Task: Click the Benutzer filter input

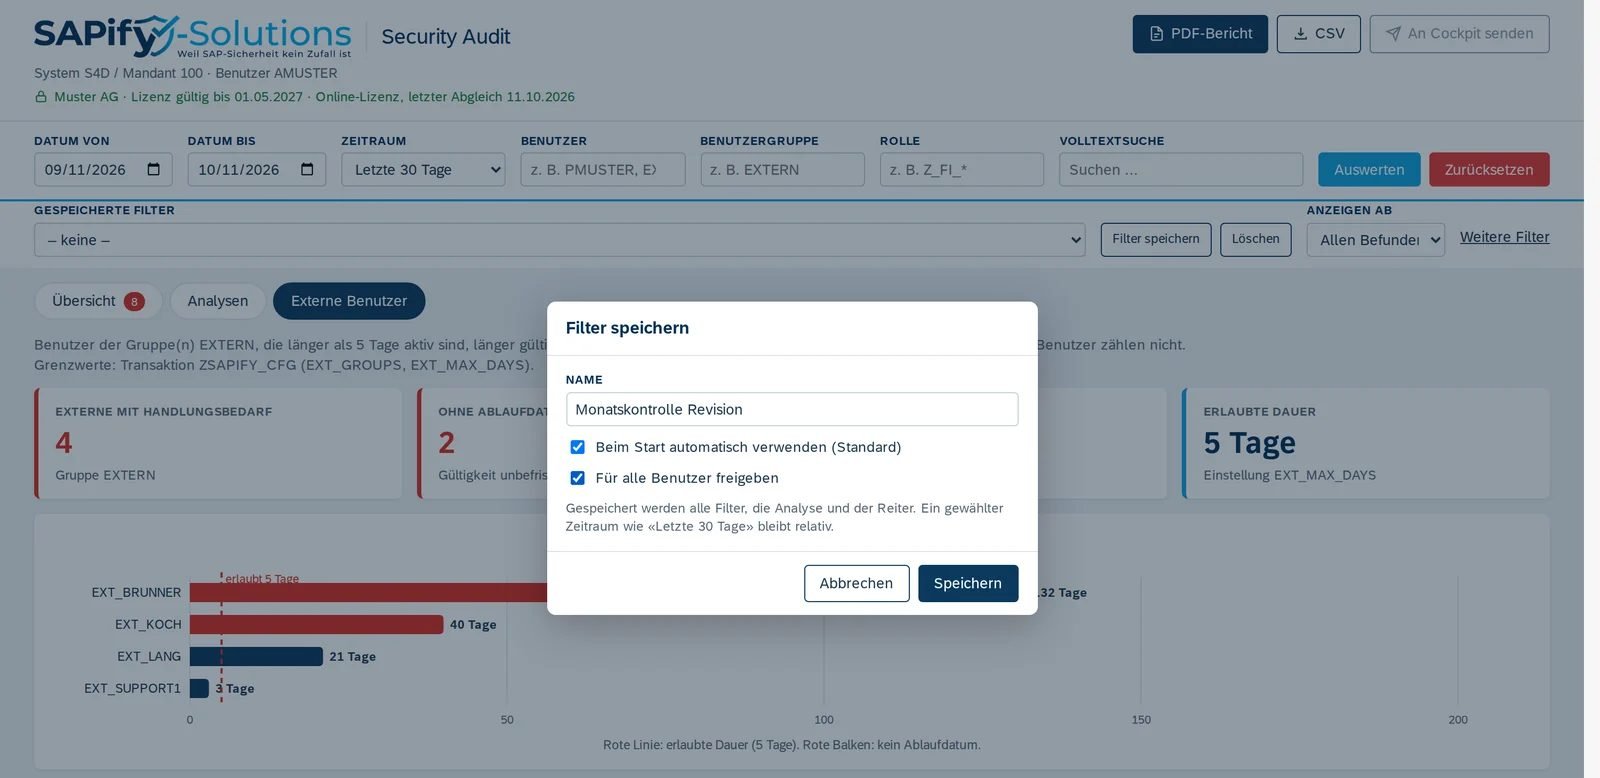Action: tap(603, 169)
